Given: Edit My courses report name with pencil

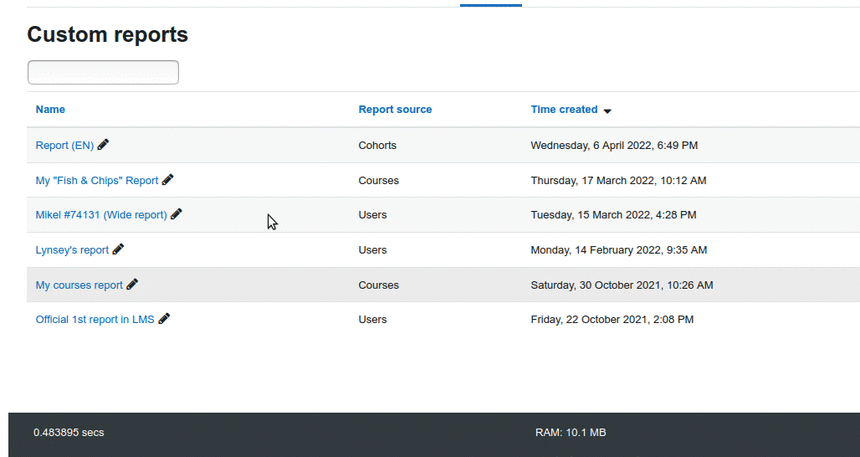Looking at the screenshot, I should coord(132,284).
